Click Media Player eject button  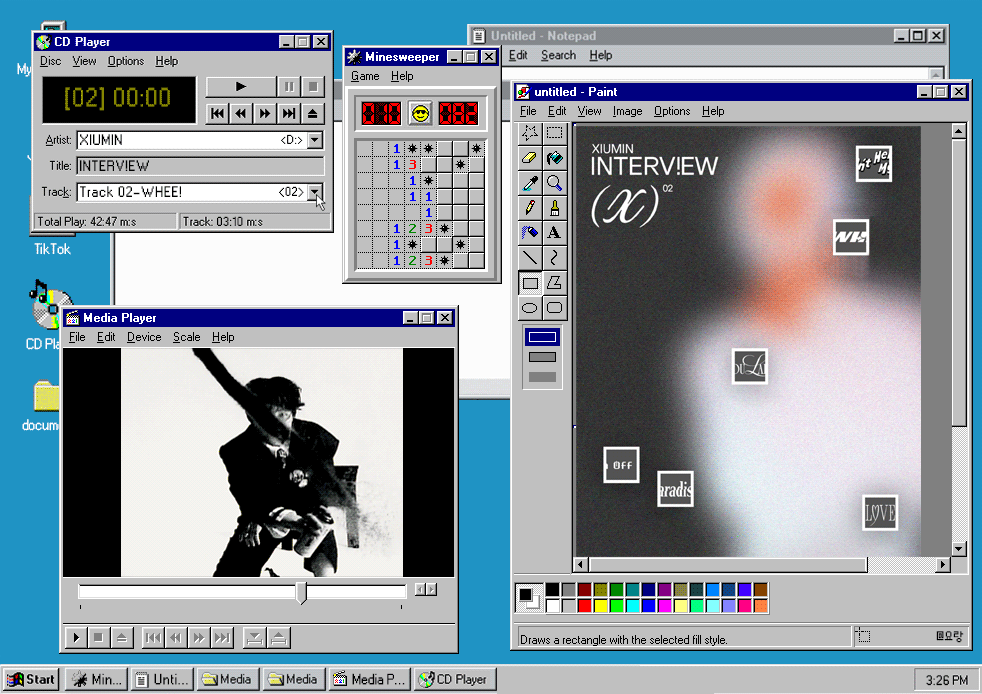(x=121, y=638)
